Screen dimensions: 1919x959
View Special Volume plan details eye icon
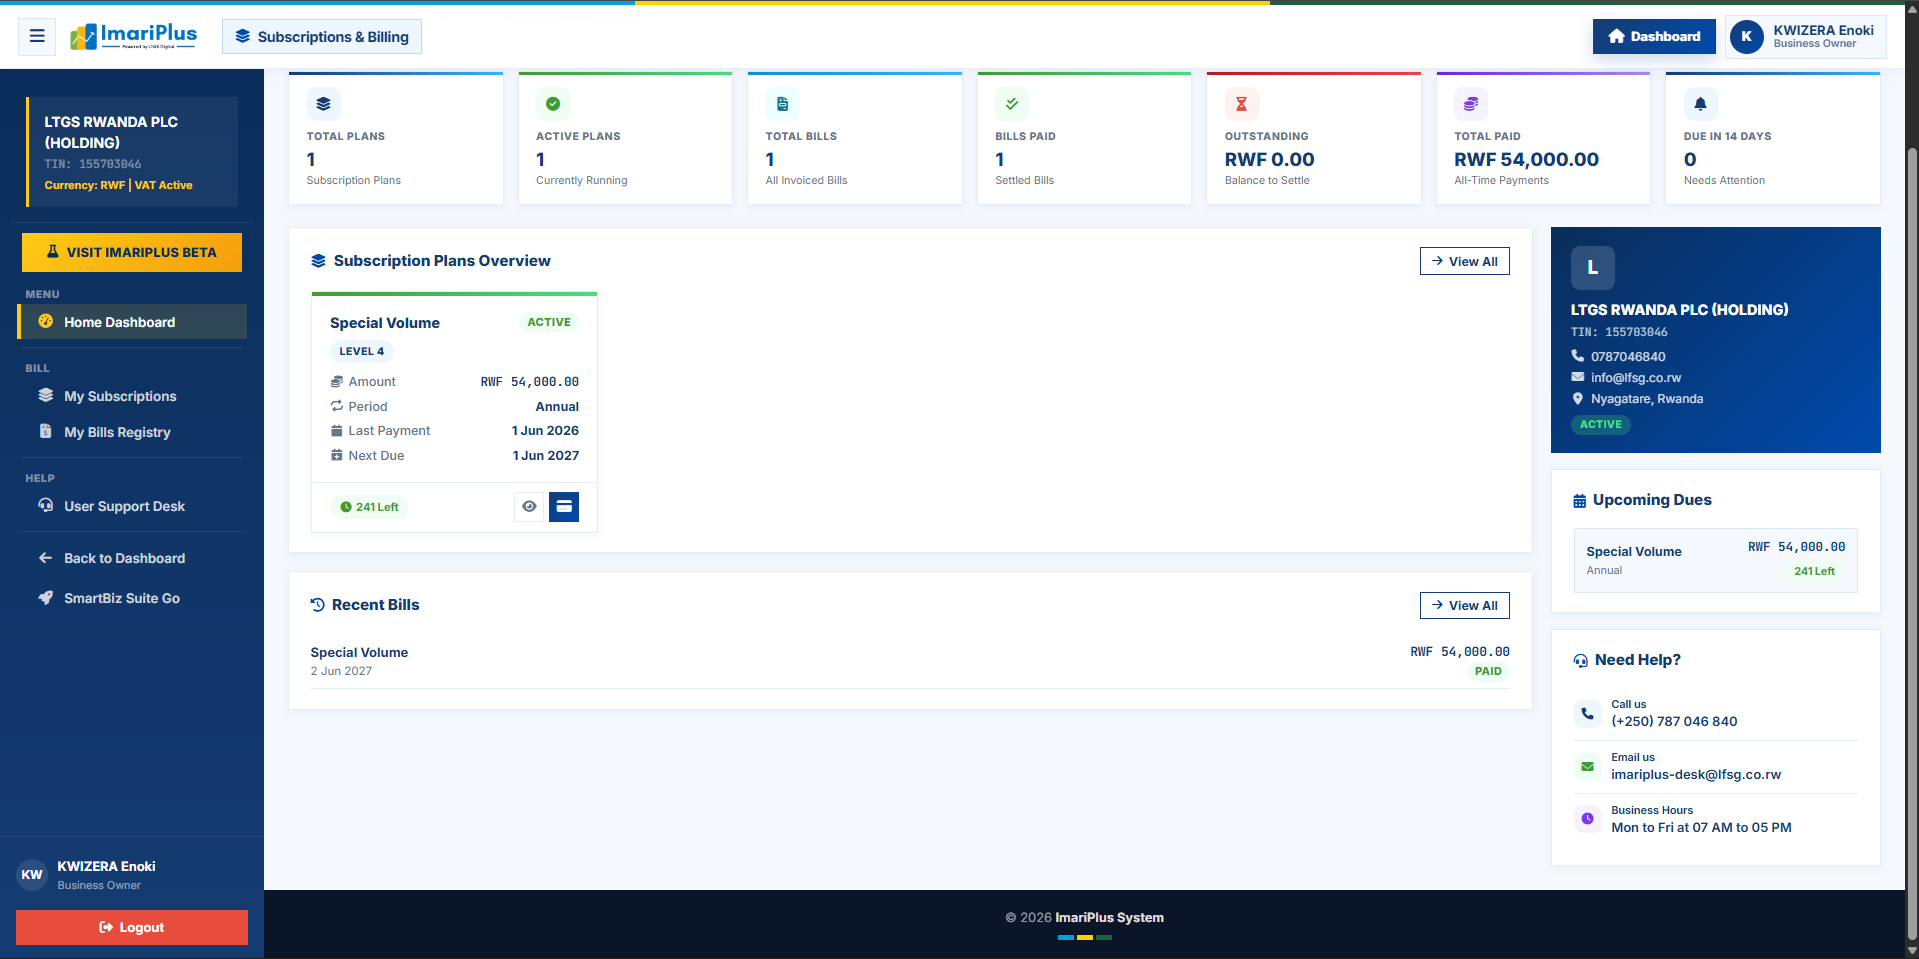pos(529,507)
